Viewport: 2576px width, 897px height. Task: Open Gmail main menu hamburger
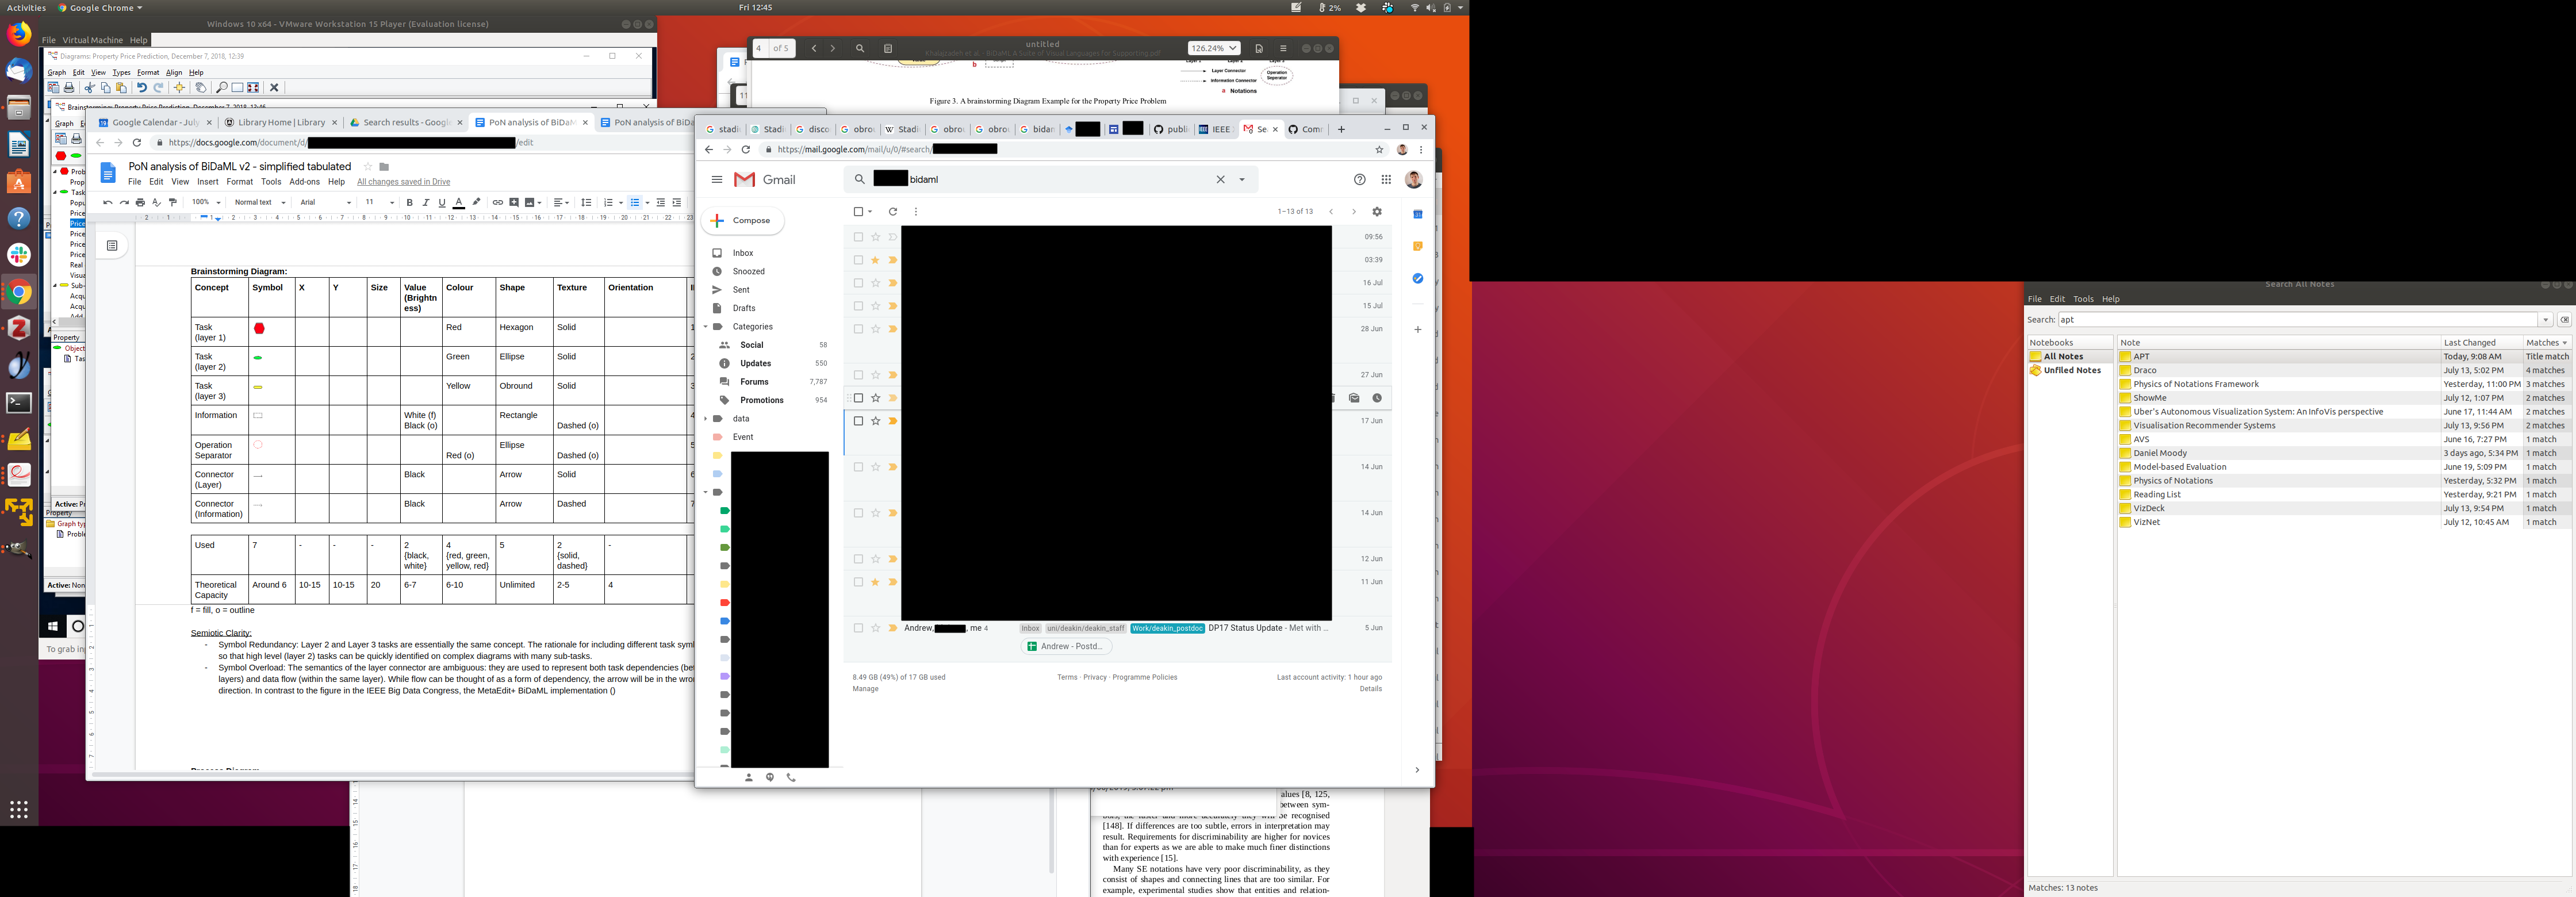tap(717, 180)
